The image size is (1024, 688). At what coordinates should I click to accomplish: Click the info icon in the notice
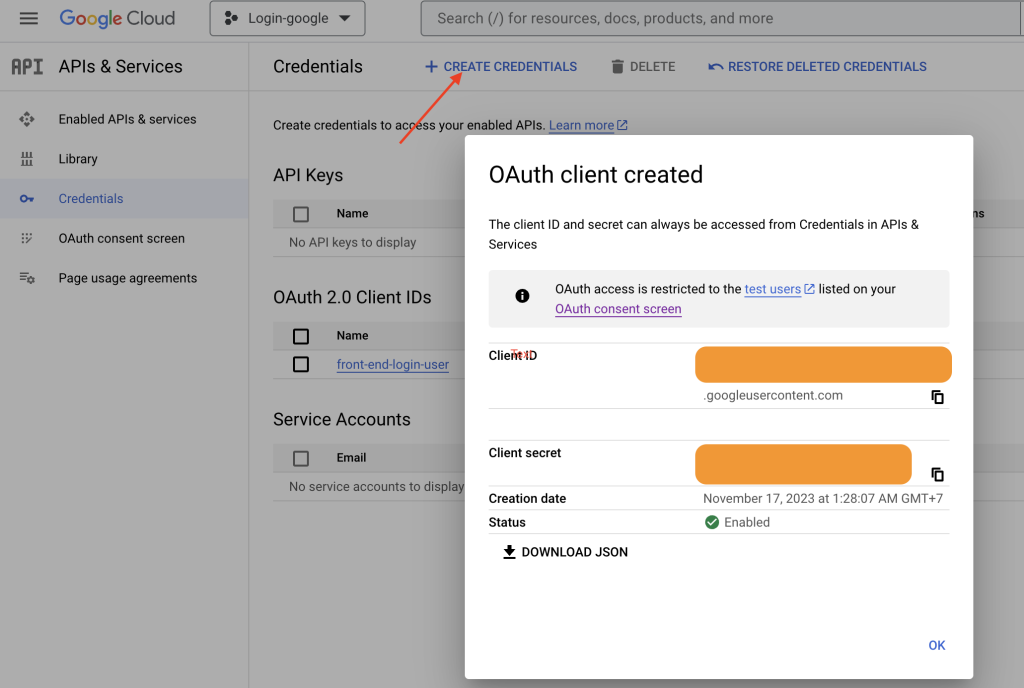pos(522,296)
